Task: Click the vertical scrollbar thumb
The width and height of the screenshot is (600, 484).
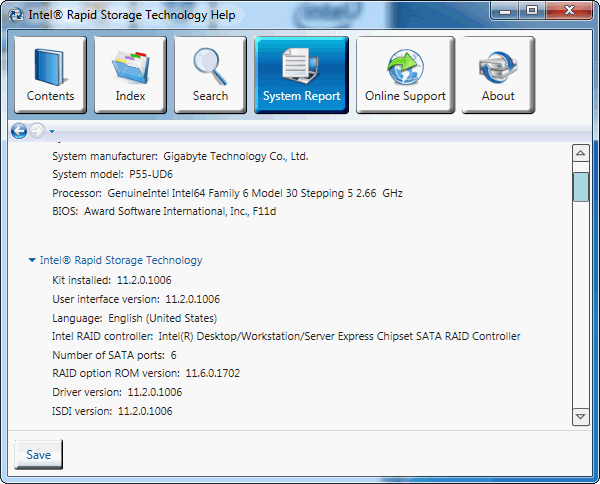Action: click(580, 187)
